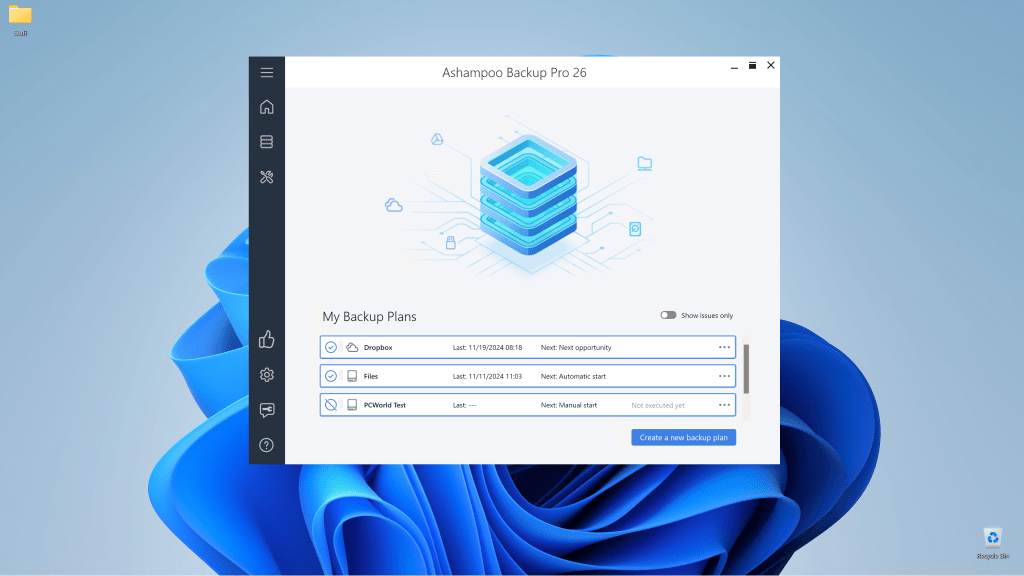1024x576 pixels.
Task: Click the tools wrench icon in sidebar
Action: [x=266, y=177]
